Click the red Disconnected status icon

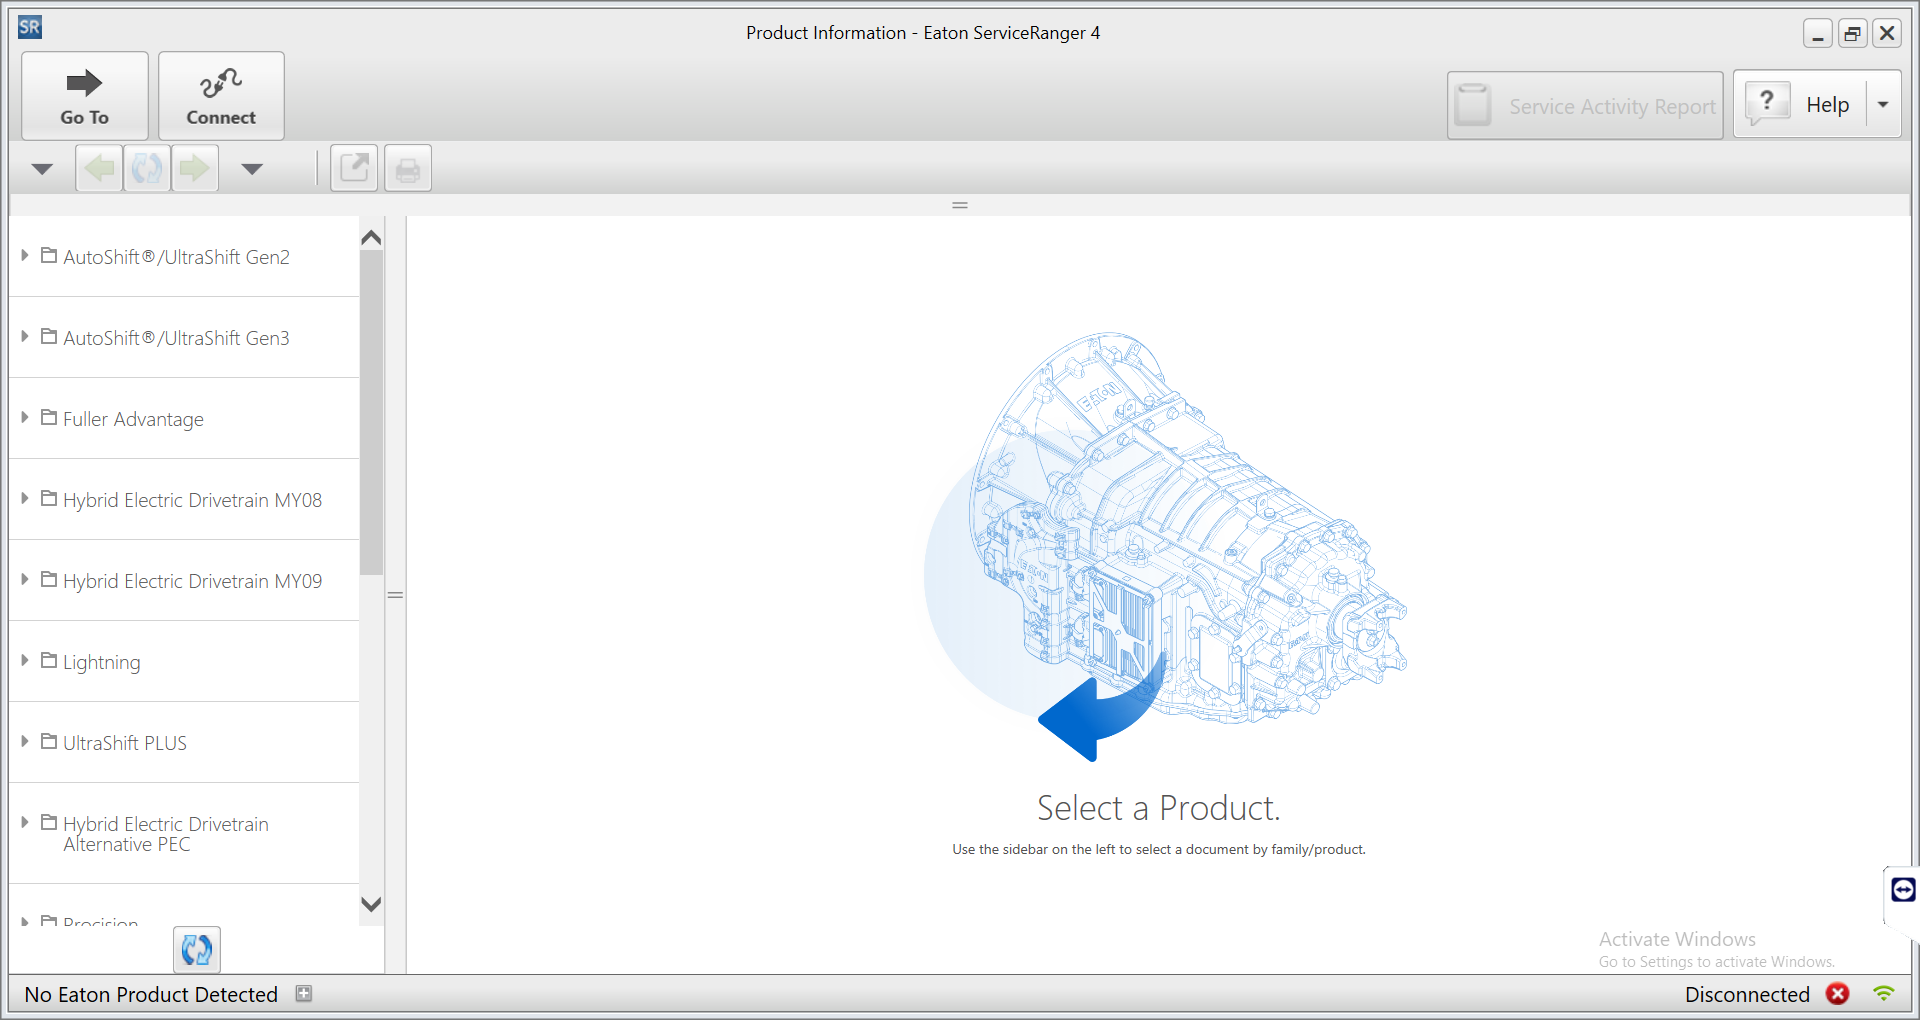pos(1838,993)
